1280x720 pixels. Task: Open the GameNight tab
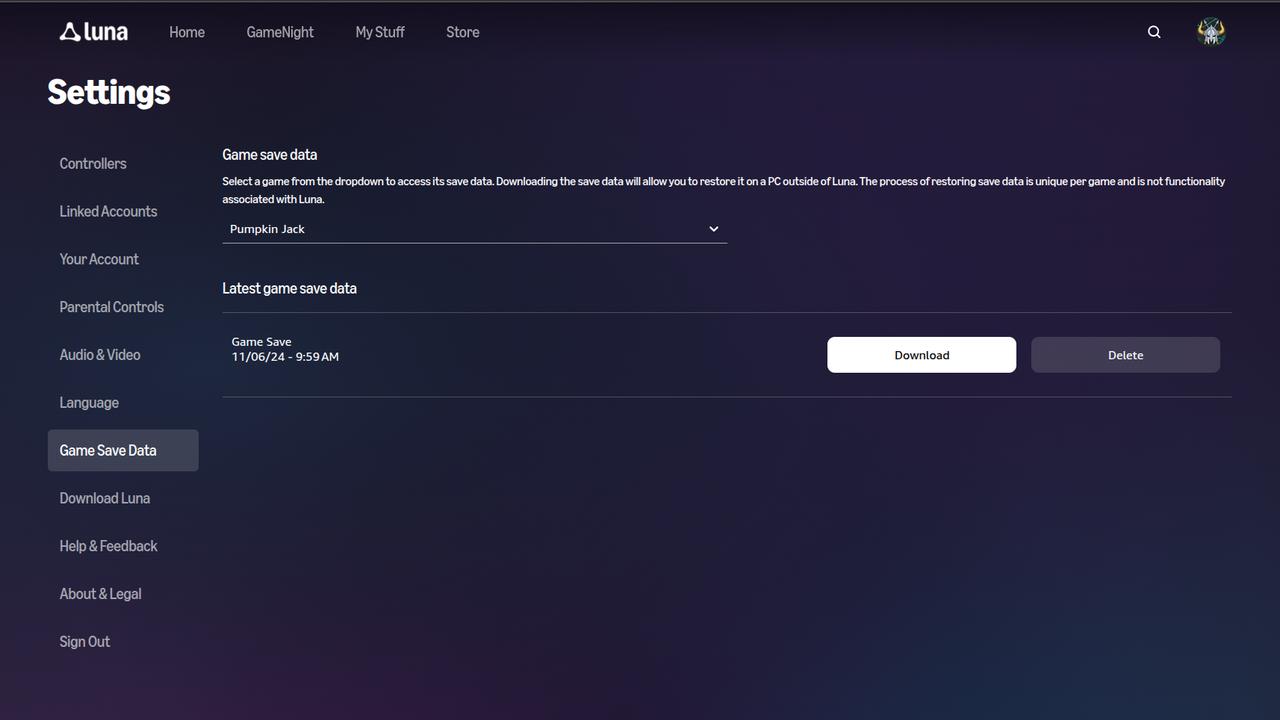[x=280, y=32]
